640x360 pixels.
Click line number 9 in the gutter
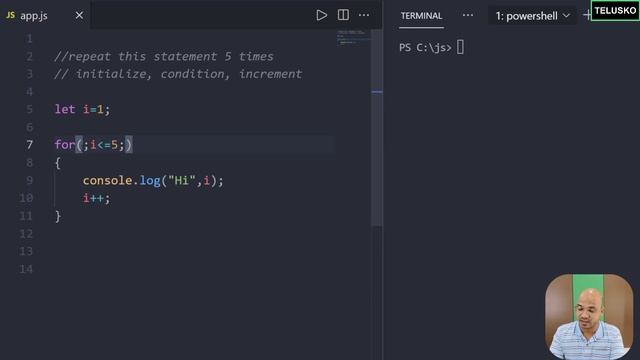pos(29,180)
